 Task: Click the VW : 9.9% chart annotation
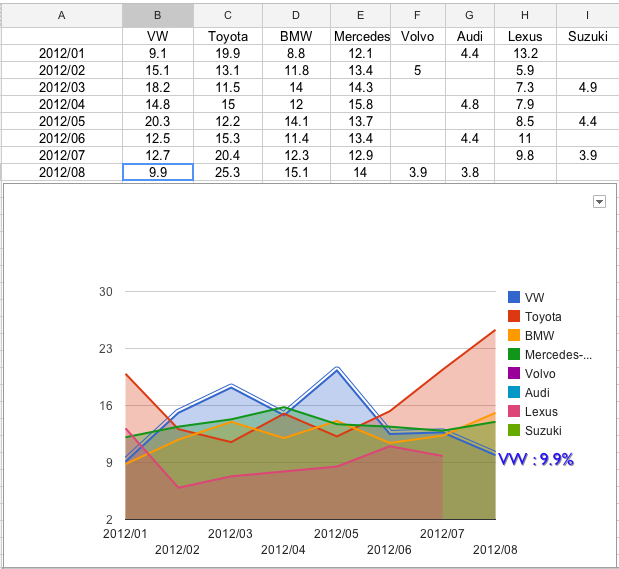pyautogui.click(x=536, y=459)
